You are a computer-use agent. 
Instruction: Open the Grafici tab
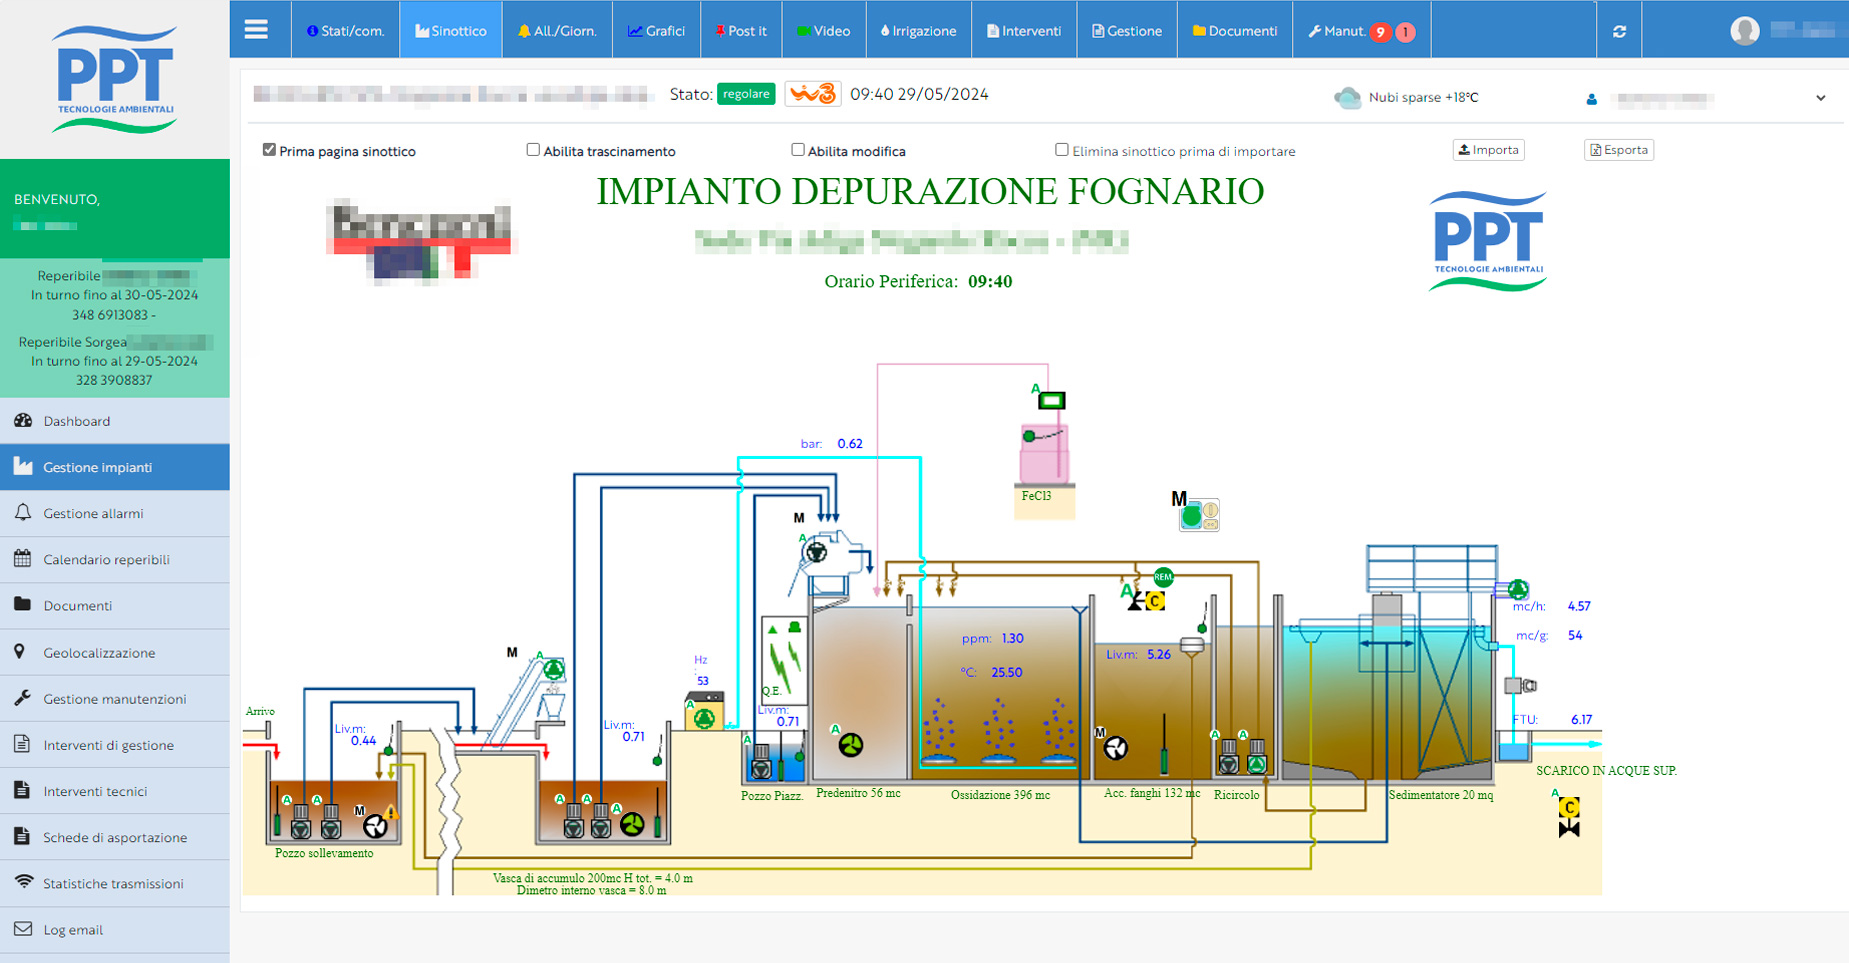click(656, 30)
